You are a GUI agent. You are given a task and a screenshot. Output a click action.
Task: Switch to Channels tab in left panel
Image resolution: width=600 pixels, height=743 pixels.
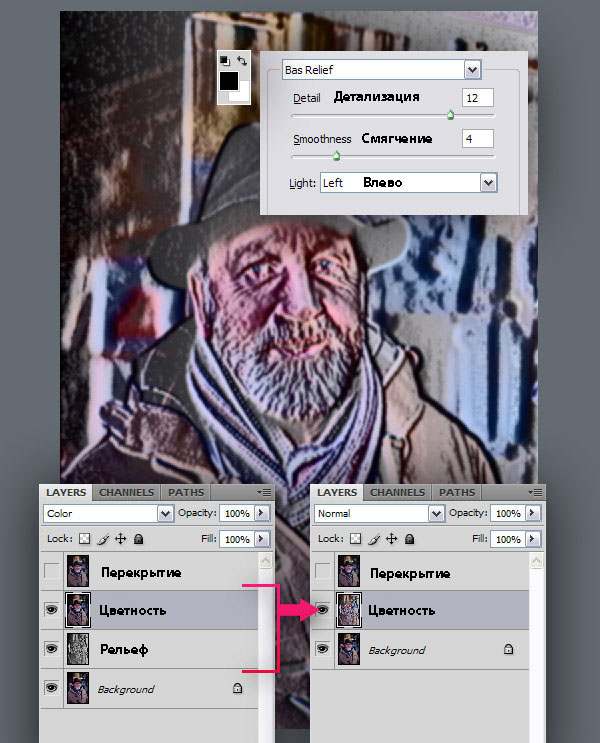pyautogui.click(x=127, y=492)
